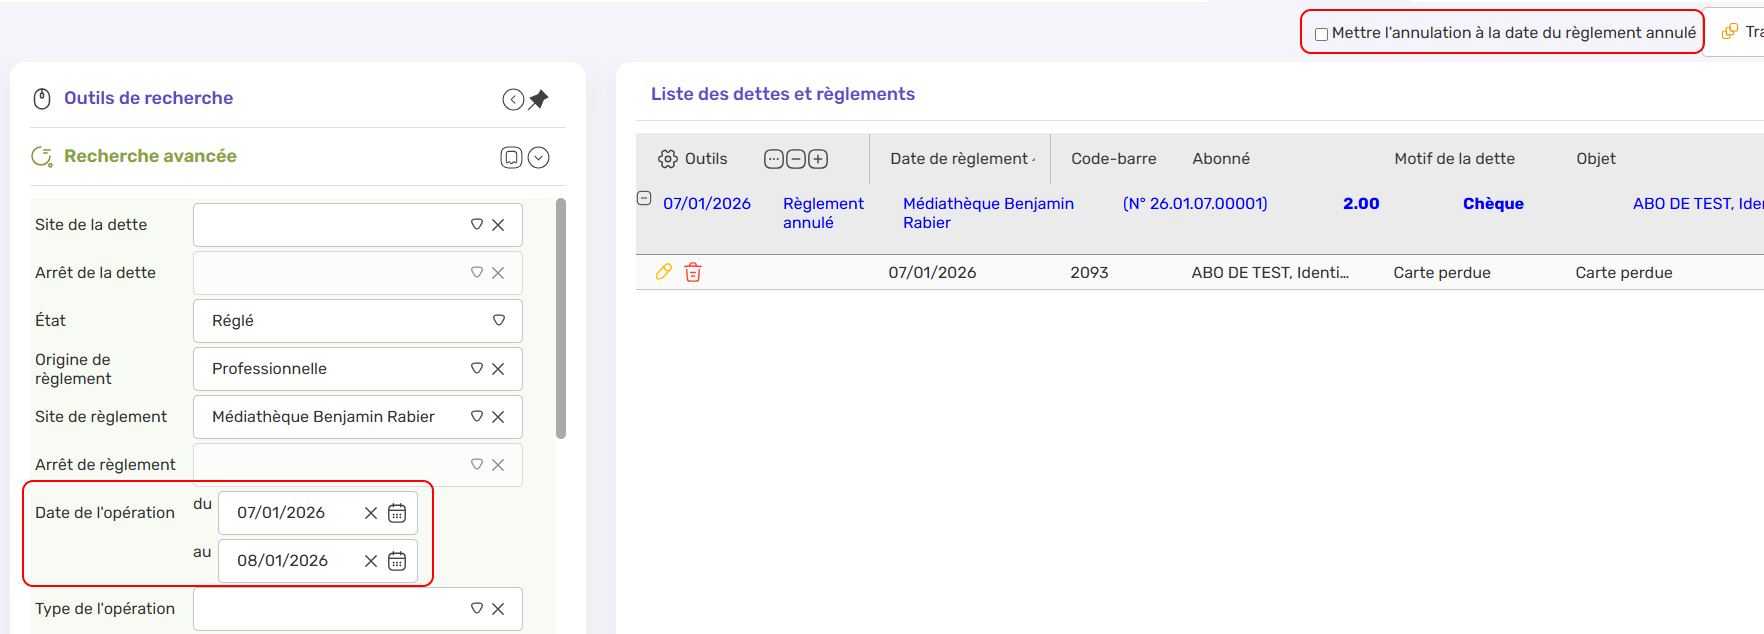This screenshot has width=1764, height=634.
Task: Delete the Carte perdue debt with trash icon
Action: pos(693,272)
